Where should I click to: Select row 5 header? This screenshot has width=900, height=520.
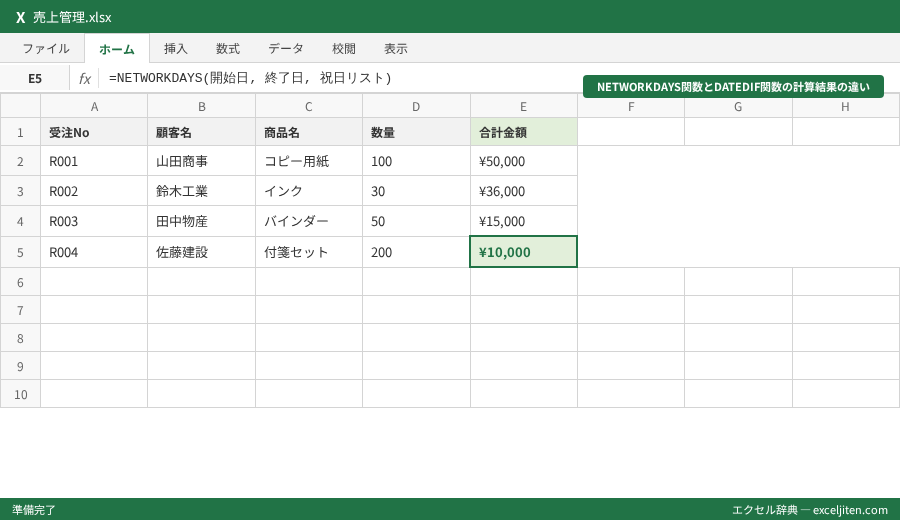tap(20, 252)
